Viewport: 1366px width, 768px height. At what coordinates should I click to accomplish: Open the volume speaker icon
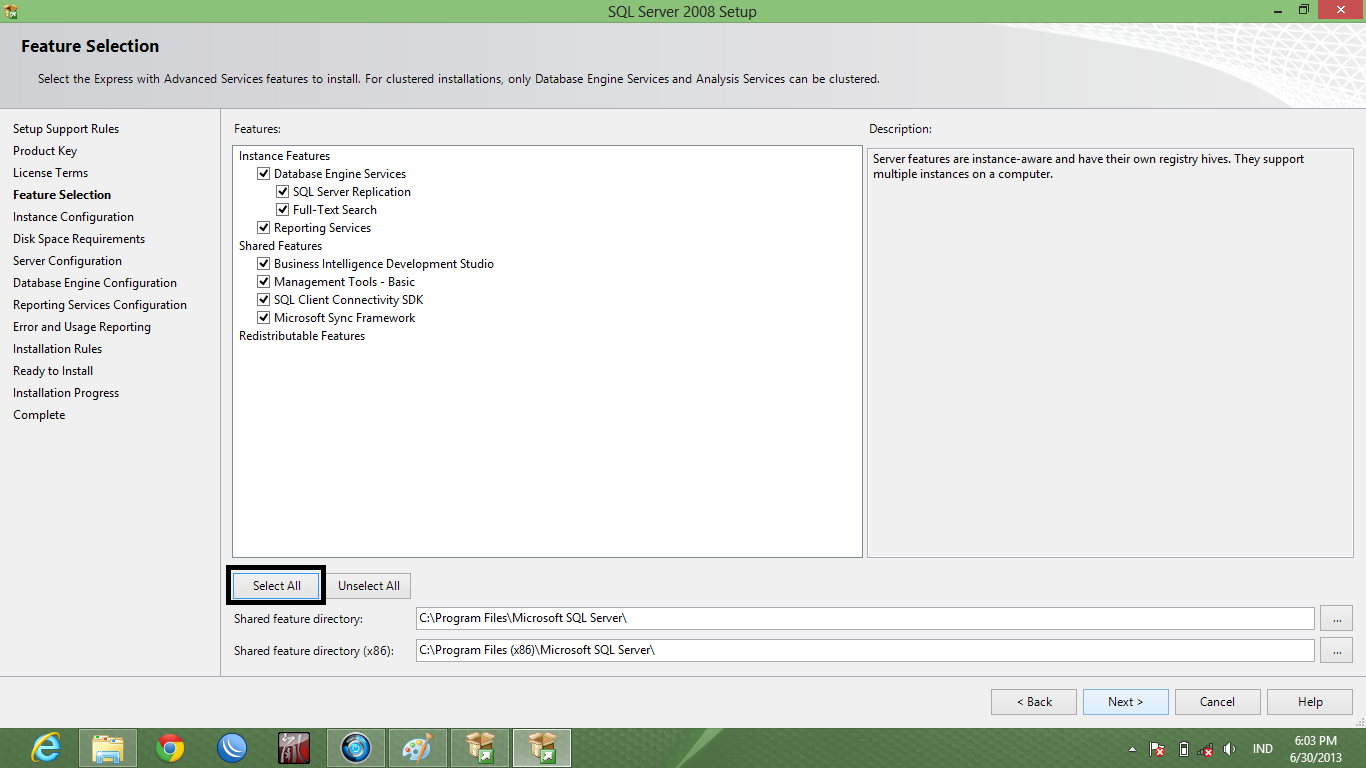click(x=1229, y=749)
